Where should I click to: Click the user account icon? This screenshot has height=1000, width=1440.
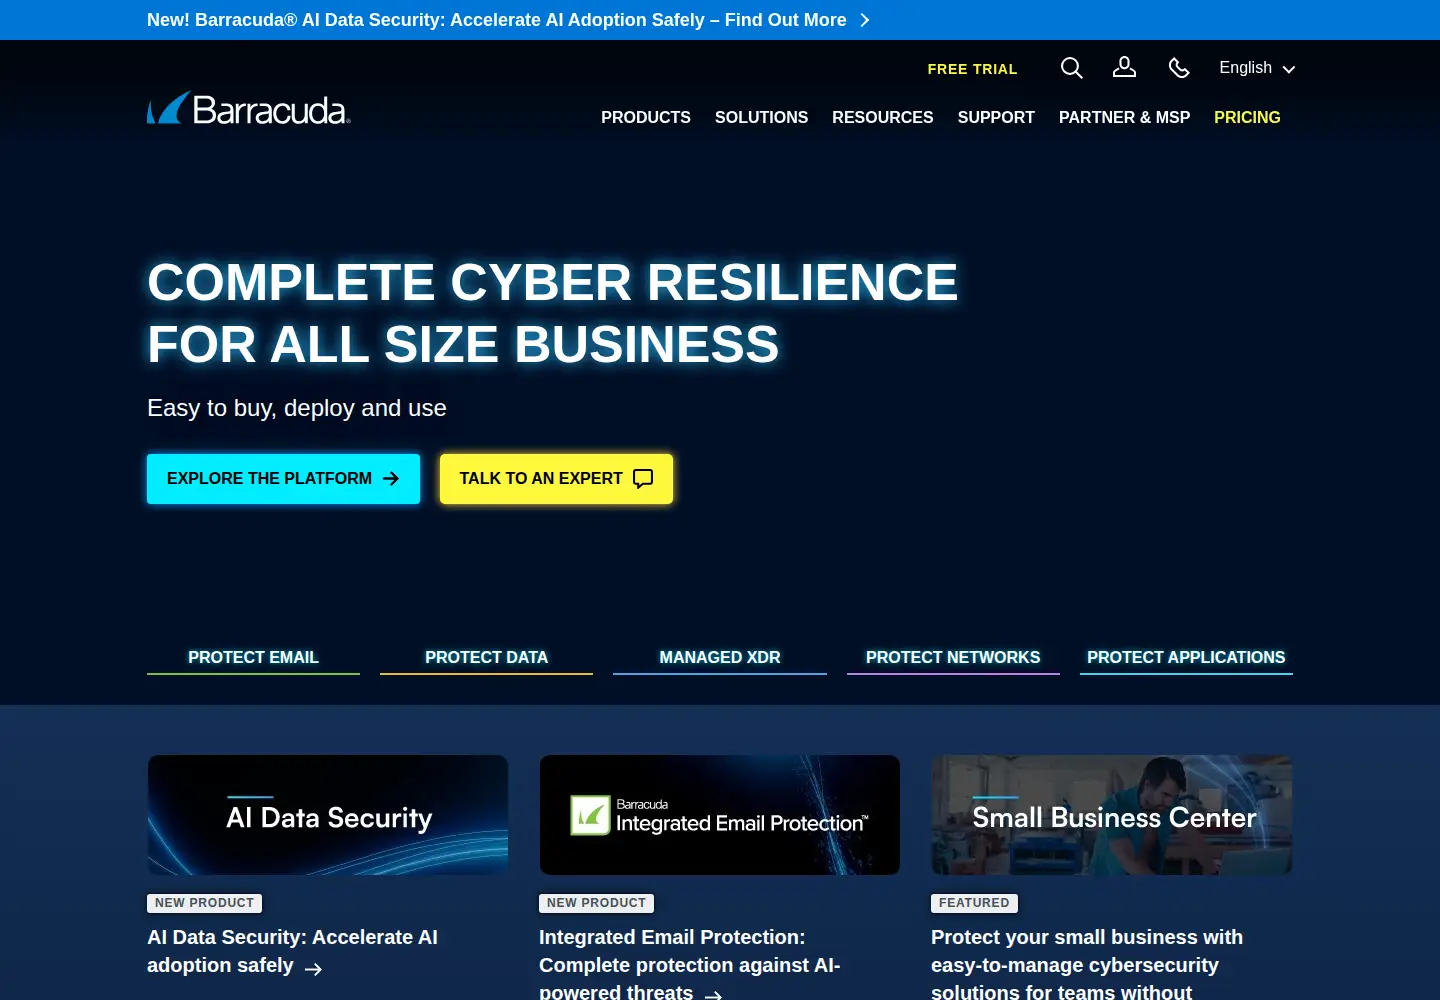click(1125, 67)
